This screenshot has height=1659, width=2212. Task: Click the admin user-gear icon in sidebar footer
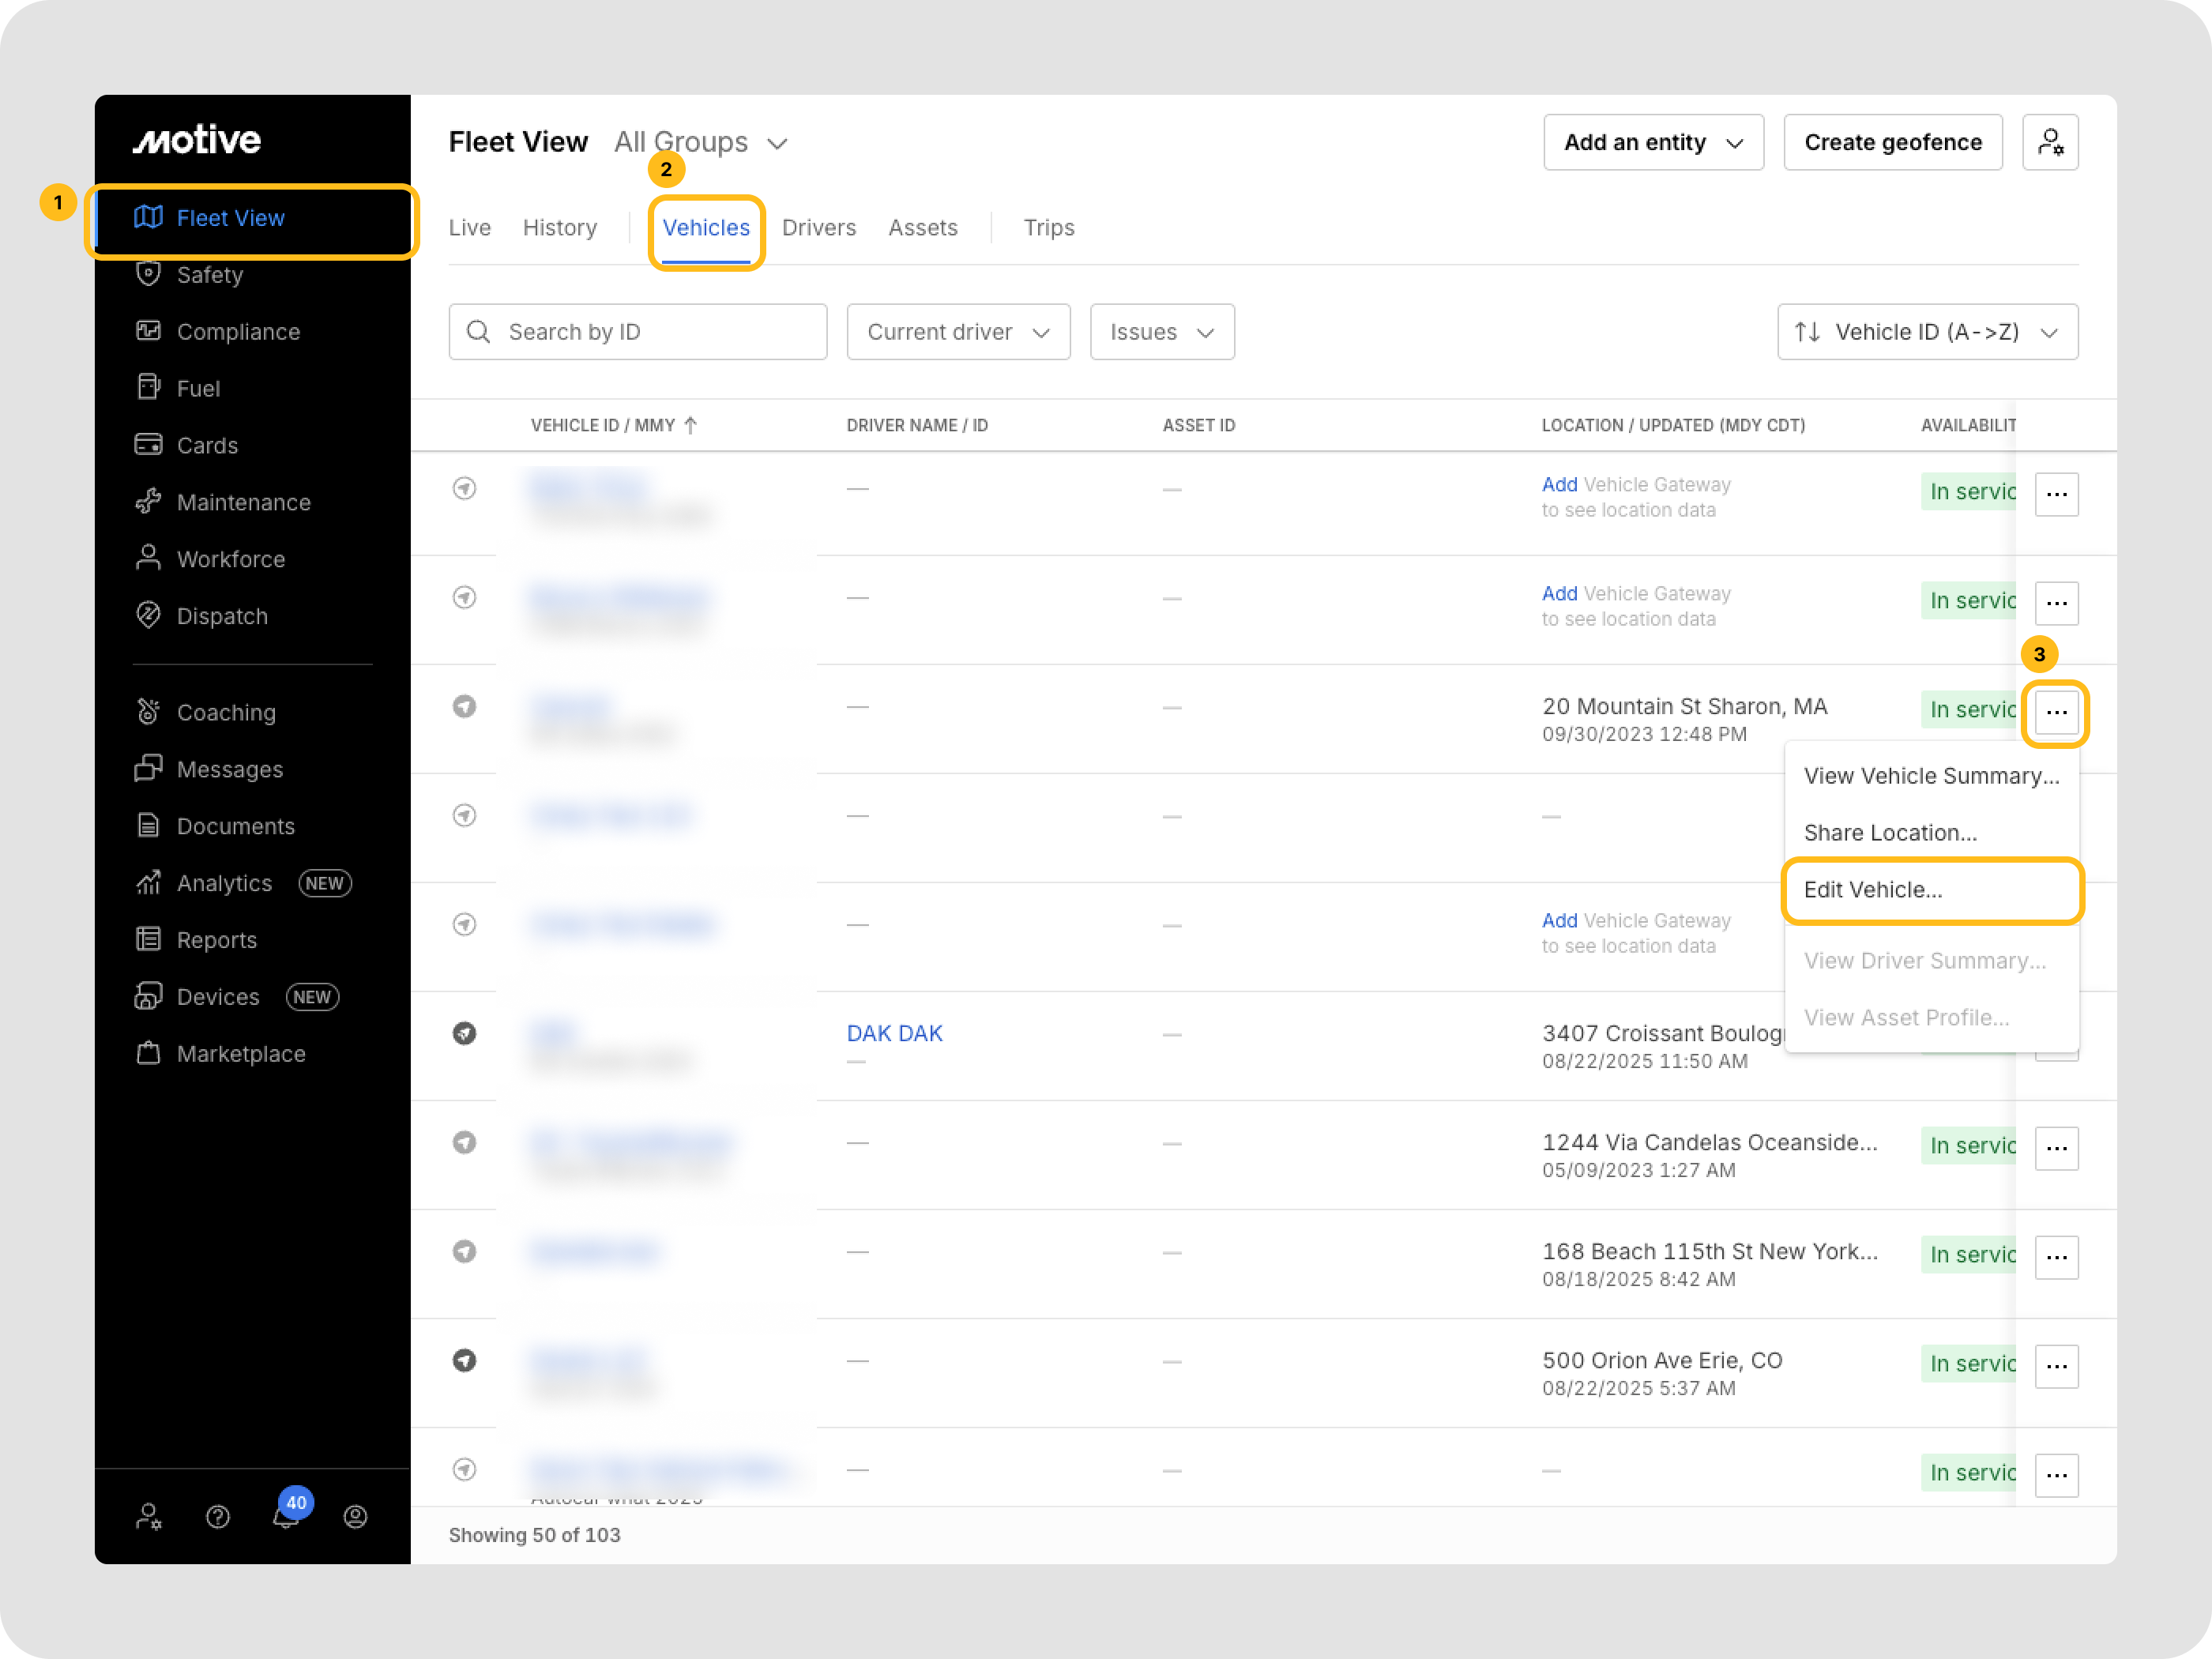[x=149, y=1517]
